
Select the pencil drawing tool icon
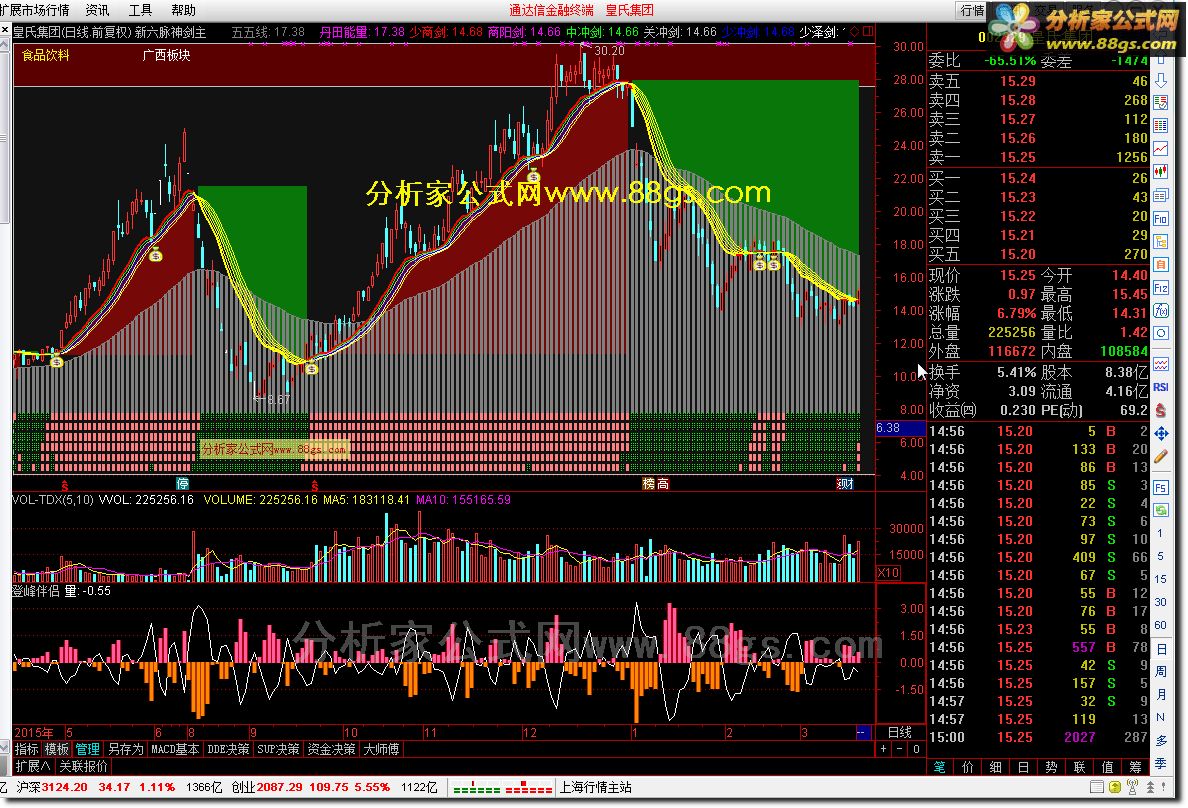pos(1160,456)
